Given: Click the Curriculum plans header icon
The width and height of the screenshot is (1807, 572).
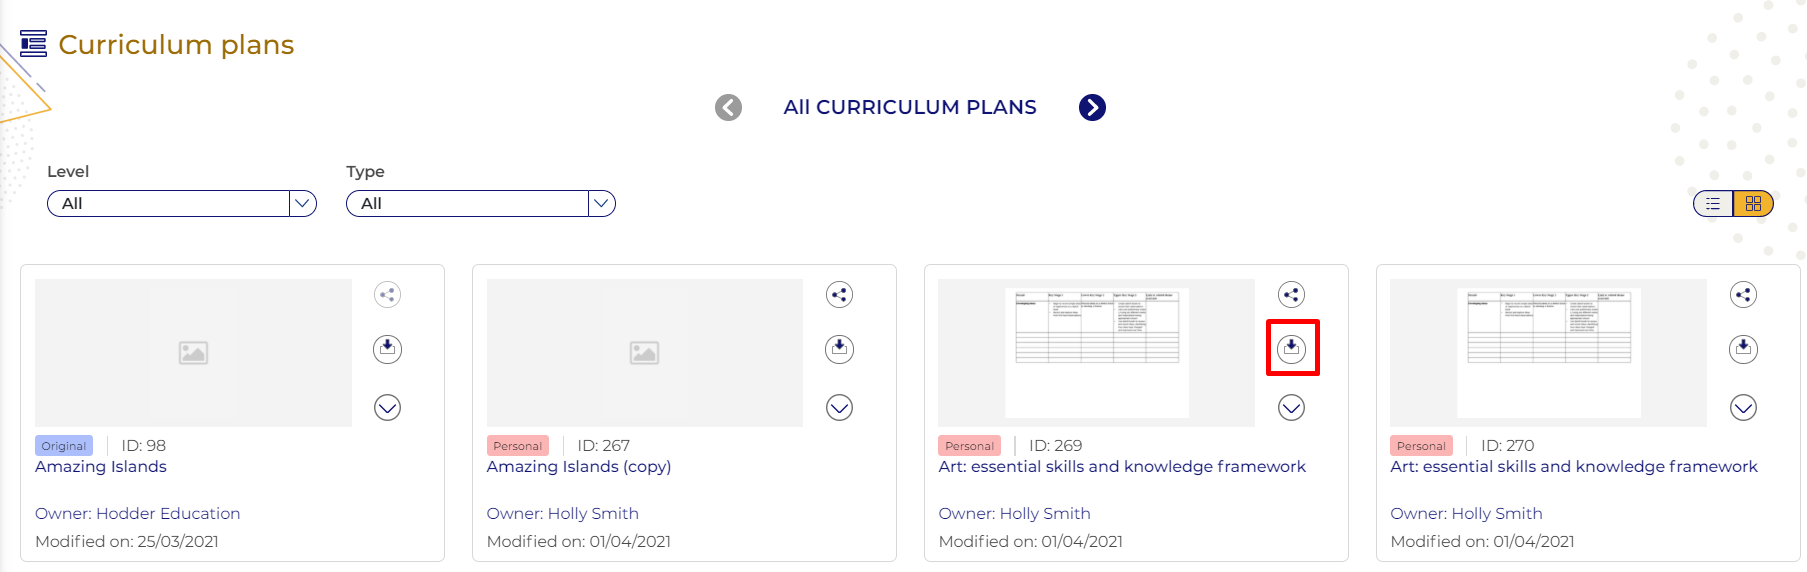Looking at the screenshot, I should click(33, 44).
